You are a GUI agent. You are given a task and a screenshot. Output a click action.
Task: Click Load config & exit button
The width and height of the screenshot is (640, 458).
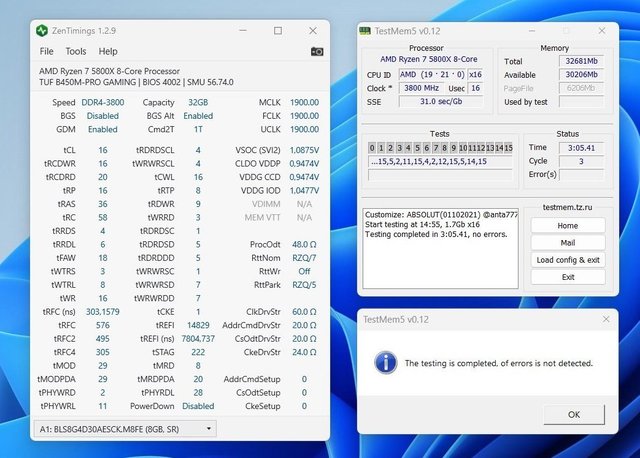pos(567,260)
